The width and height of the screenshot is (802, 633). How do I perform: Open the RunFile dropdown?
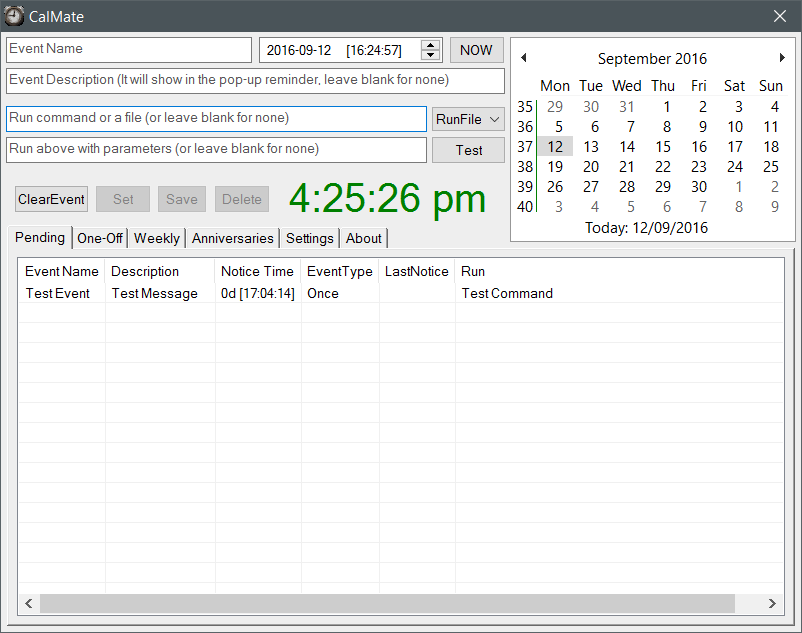(468, 119)
